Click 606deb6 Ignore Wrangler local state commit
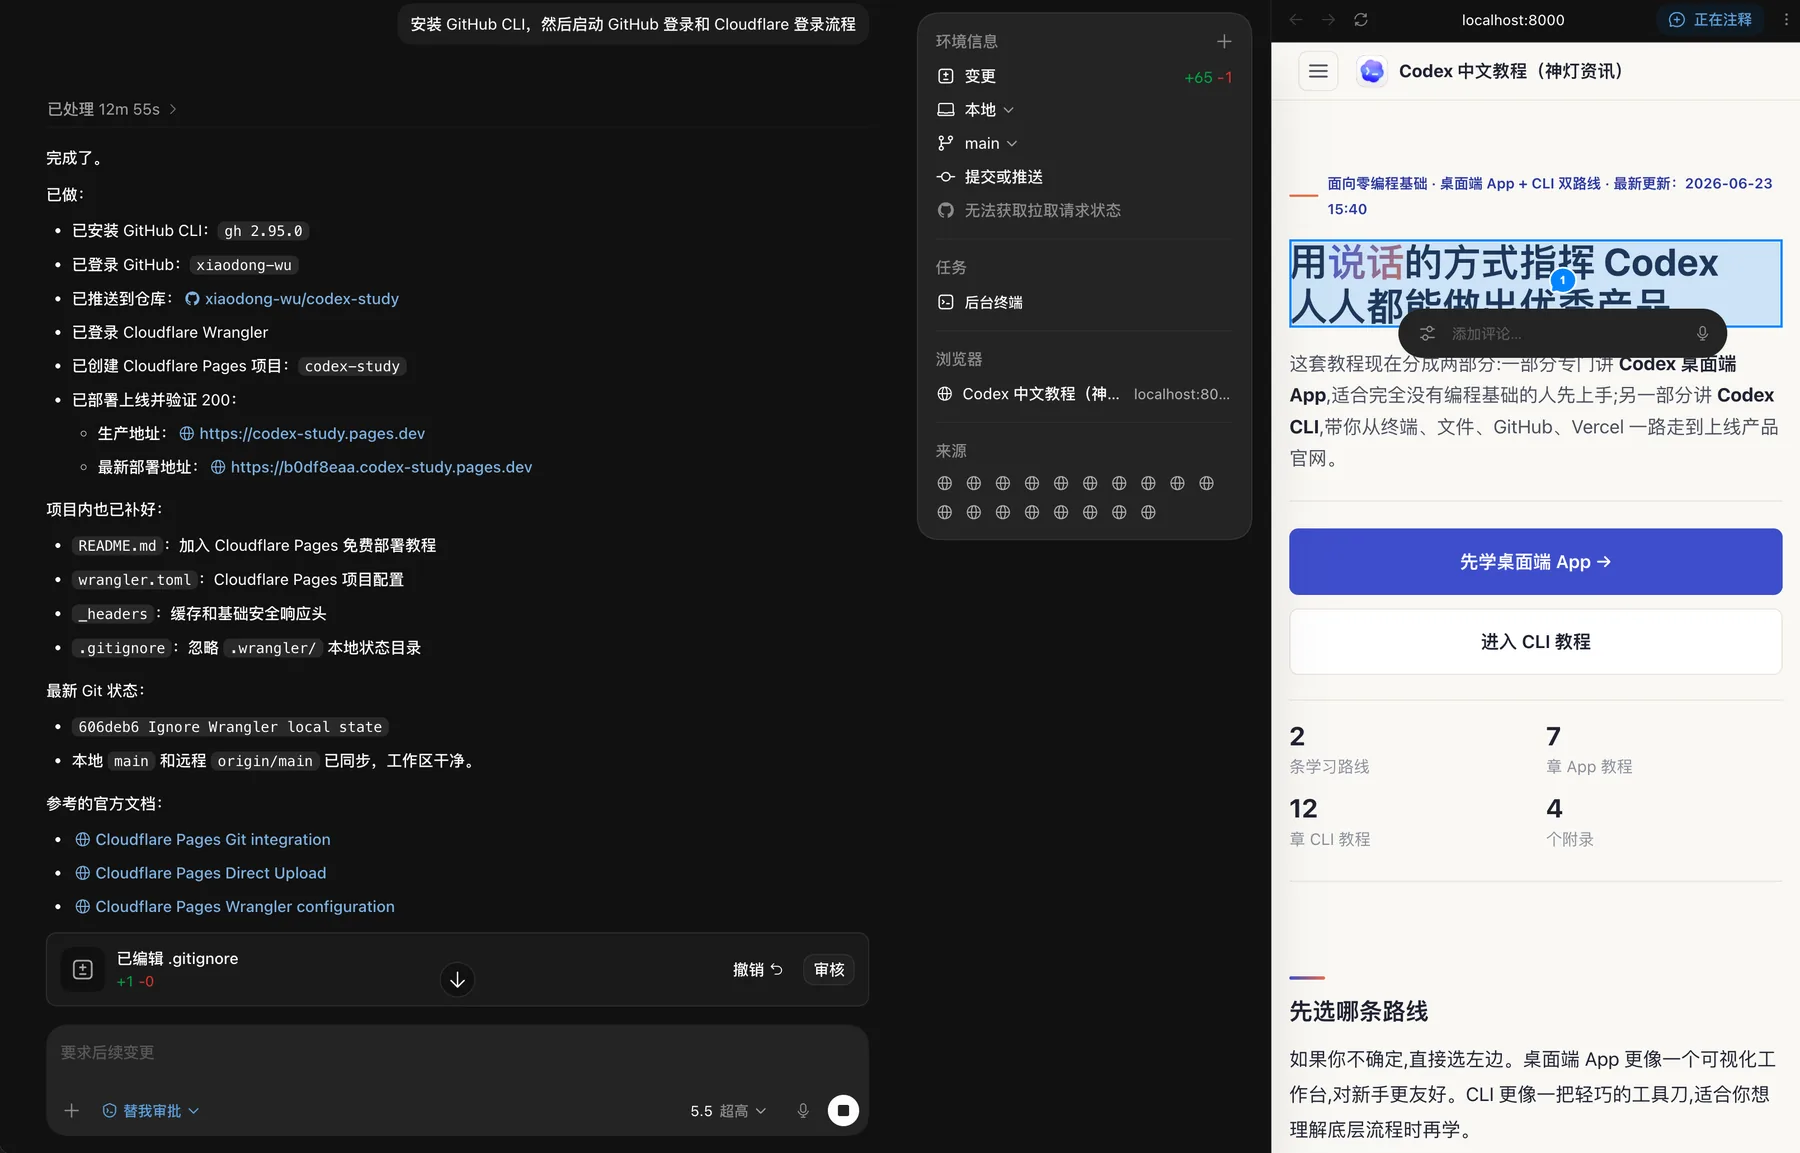Screen dimensions: 1800x1153 [x=230, y=727]
